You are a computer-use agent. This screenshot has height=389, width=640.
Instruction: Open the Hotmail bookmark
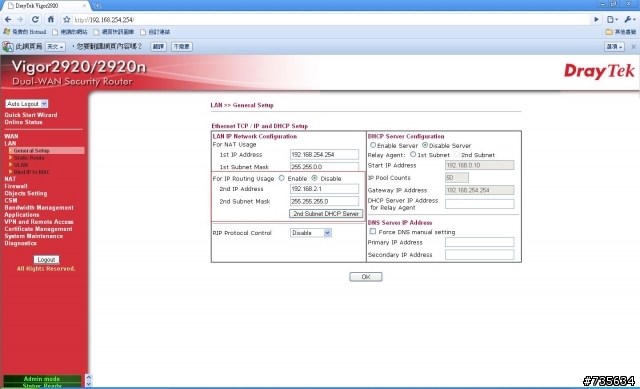tap(25, 32)
